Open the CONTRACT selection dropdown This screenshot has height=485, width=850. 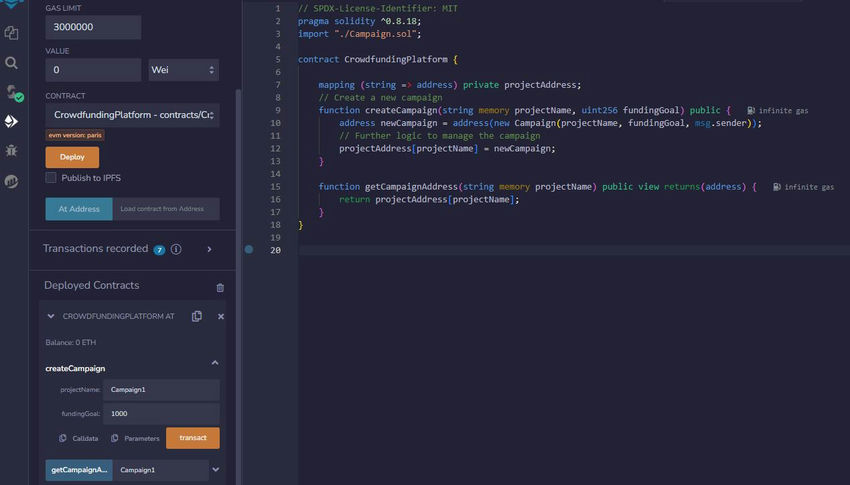click(132, 116)
